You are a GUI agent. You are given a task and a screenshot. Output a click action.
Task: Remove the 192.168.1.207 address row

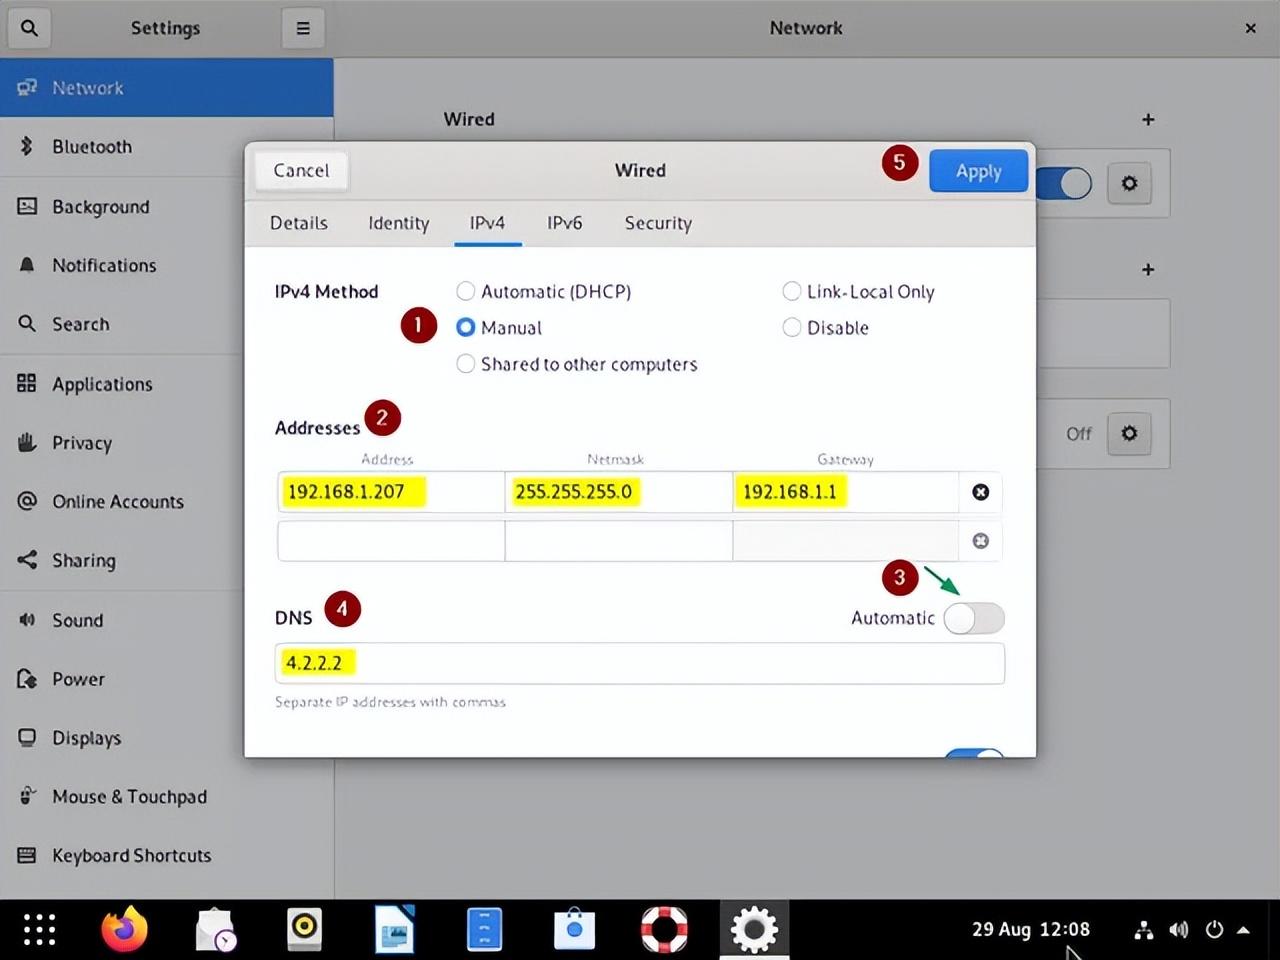point(981,492)
